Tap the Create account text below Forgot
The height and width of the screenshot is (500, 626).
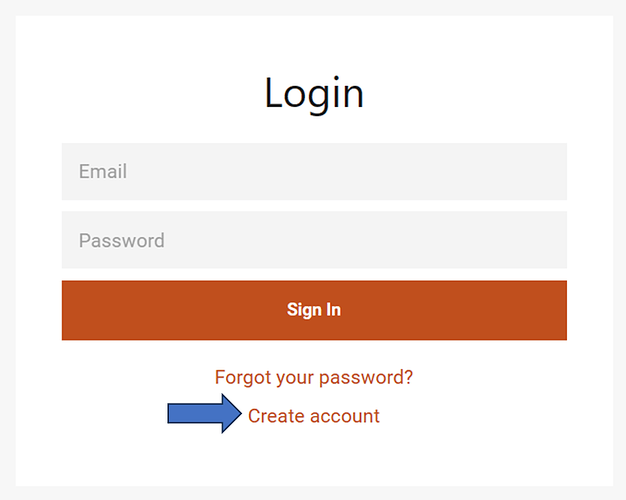(x=314, y=416)
